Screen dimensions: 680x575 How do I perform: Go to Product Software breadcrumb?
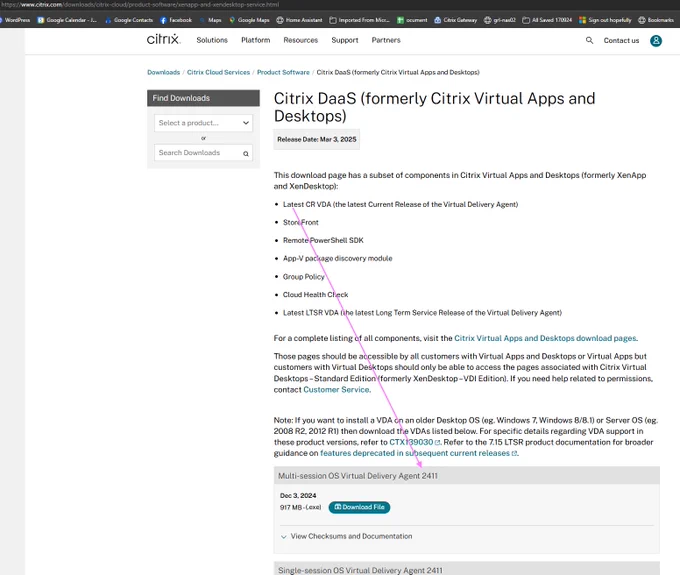coord(283,72)
